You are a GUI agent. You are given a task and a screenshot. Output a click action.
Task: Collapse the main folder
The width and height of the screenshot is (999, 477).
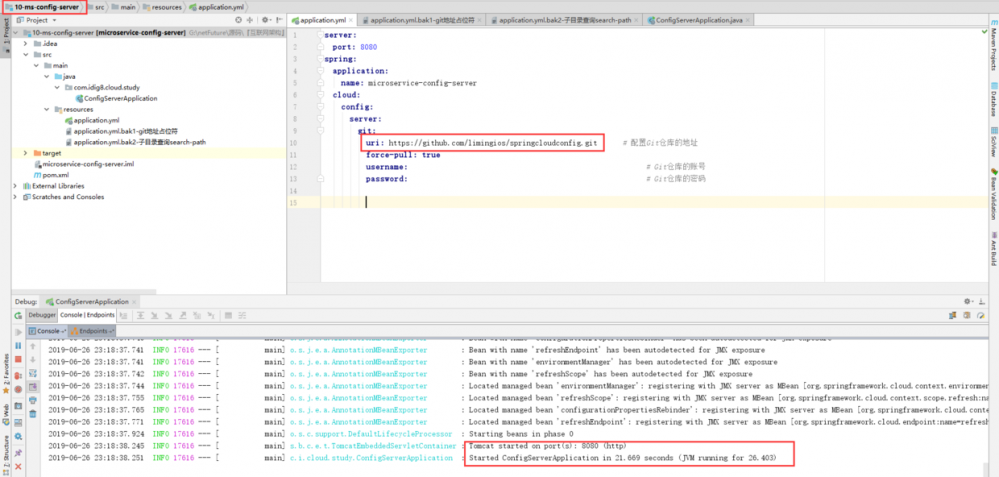(x=36, y=65)
